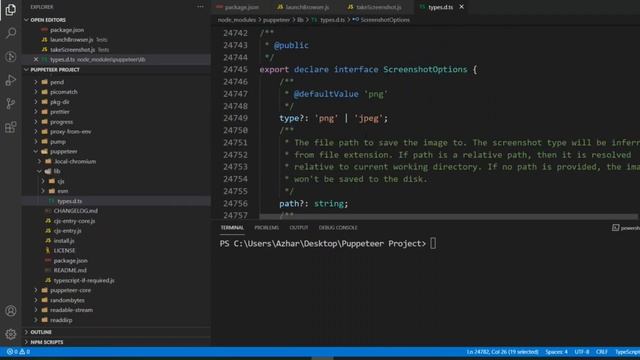Click node_modules in breadcrumb path
The width and height of the screenshot is (640, 360).
coord(237,20)
